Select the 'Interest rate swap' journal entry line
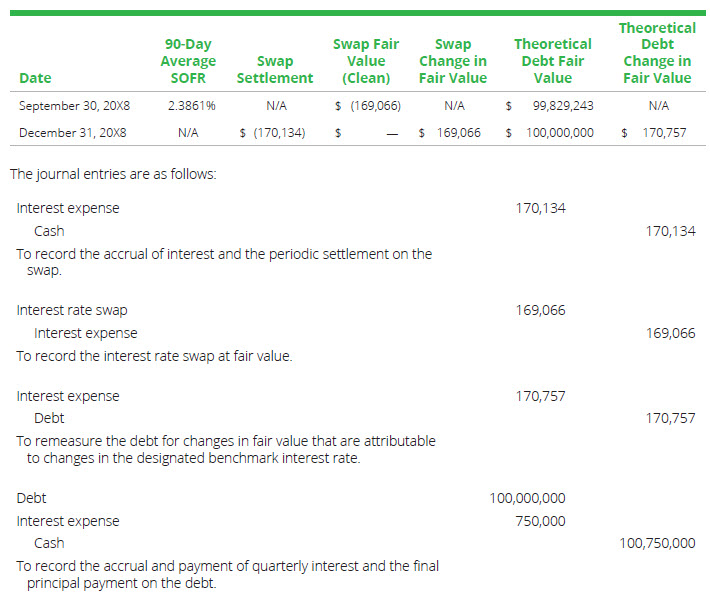Viewport: 710px width, 605px height. (x=72, y=310)
